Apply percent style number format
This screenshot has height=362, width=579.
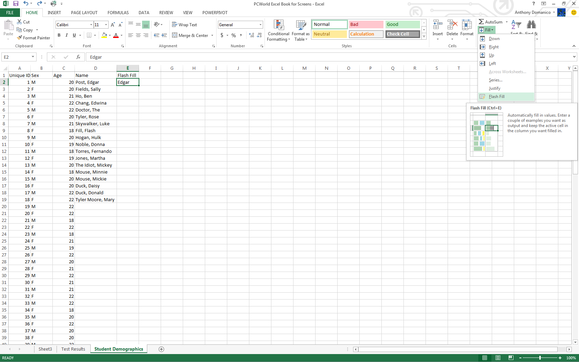tap(233, 35)
